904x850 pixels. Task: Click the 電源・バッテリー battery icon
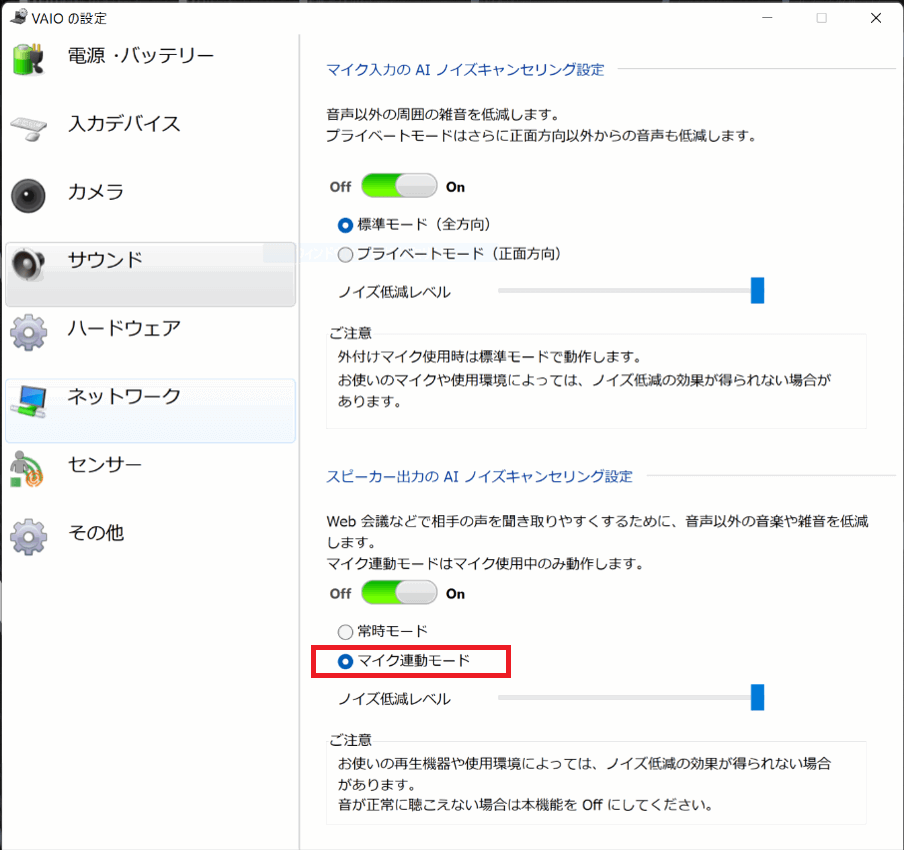28,59
